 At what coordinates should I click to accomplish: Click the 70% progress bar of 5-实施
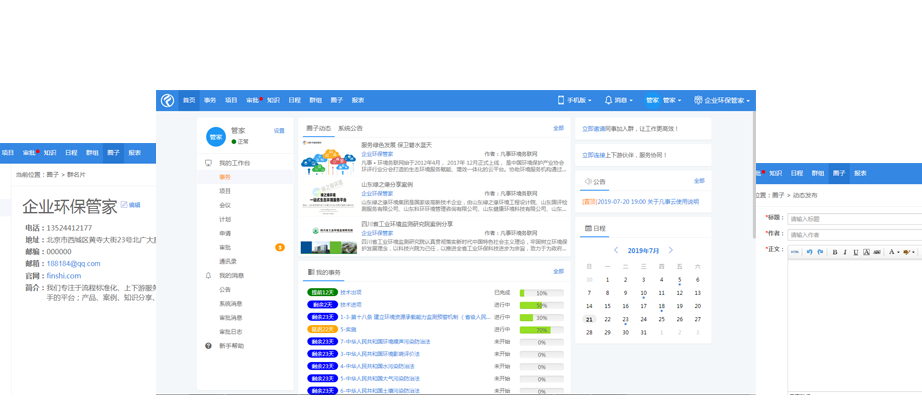tap(541, 329)
